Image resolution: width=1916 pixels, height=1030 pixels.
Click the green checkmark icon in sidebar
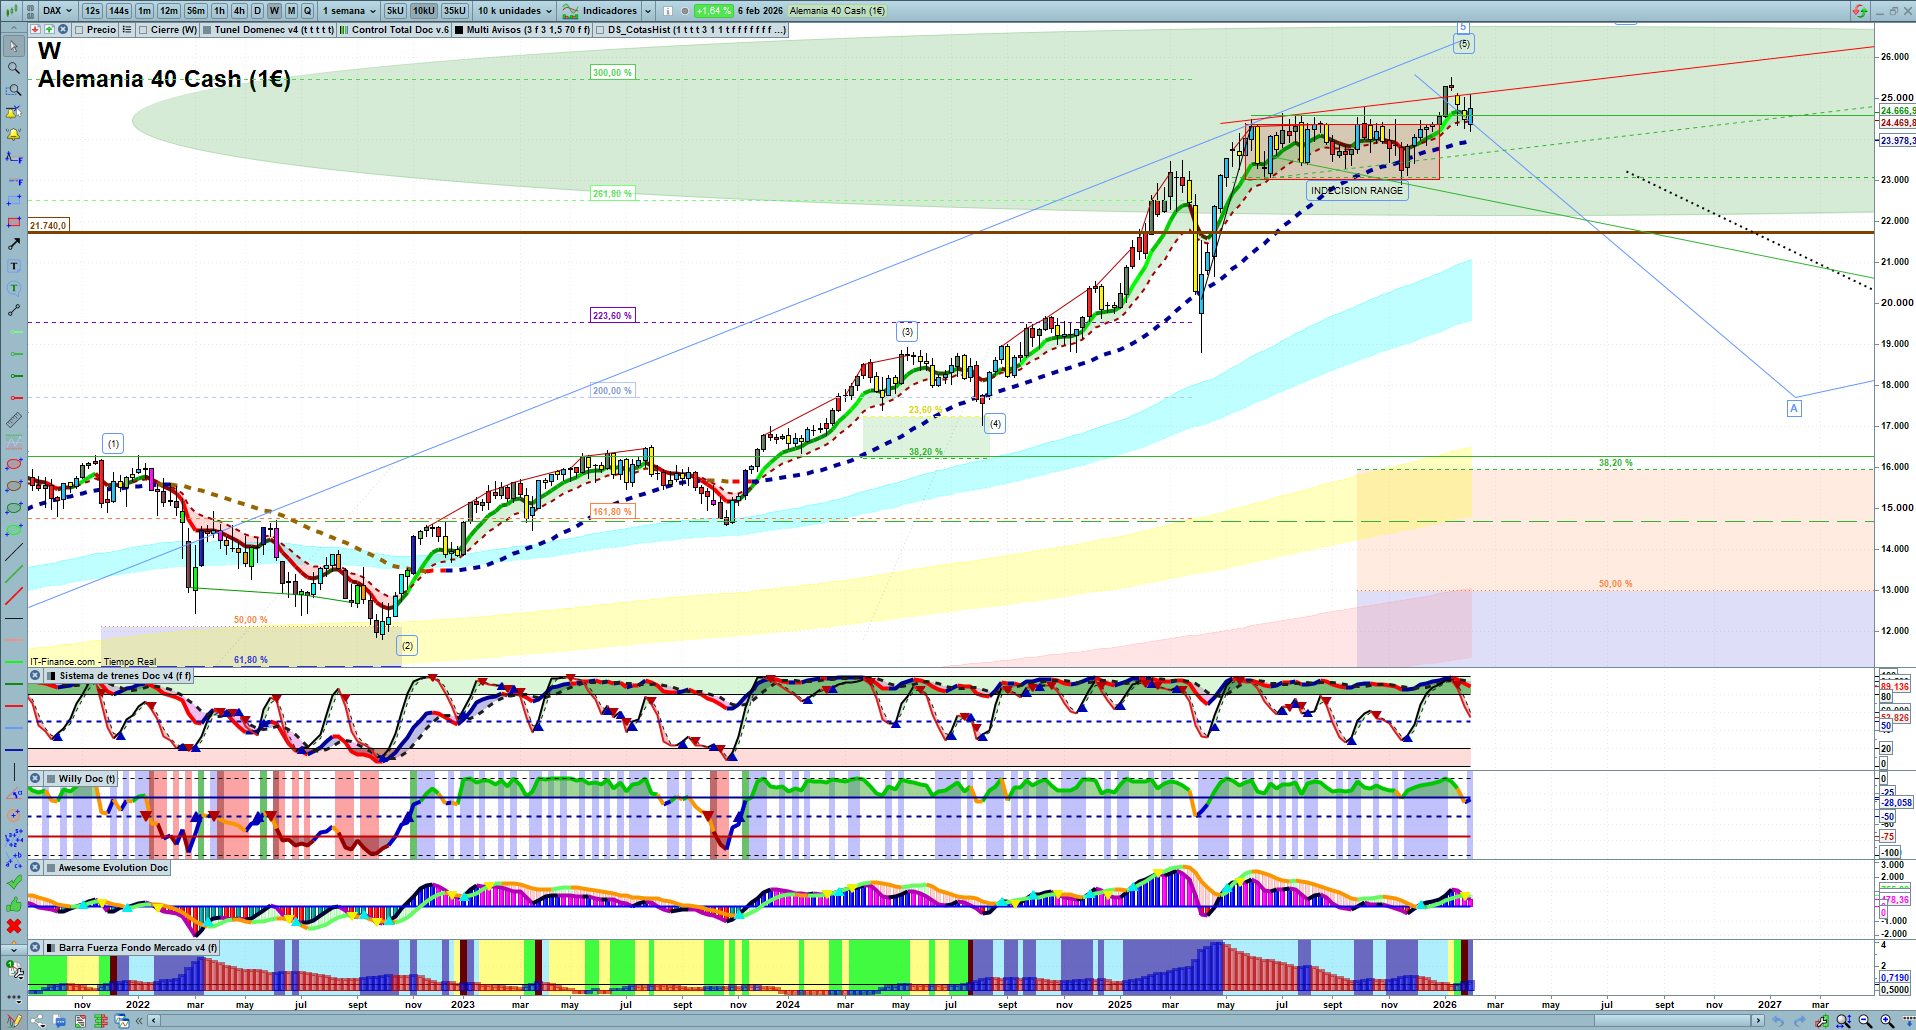14,882
